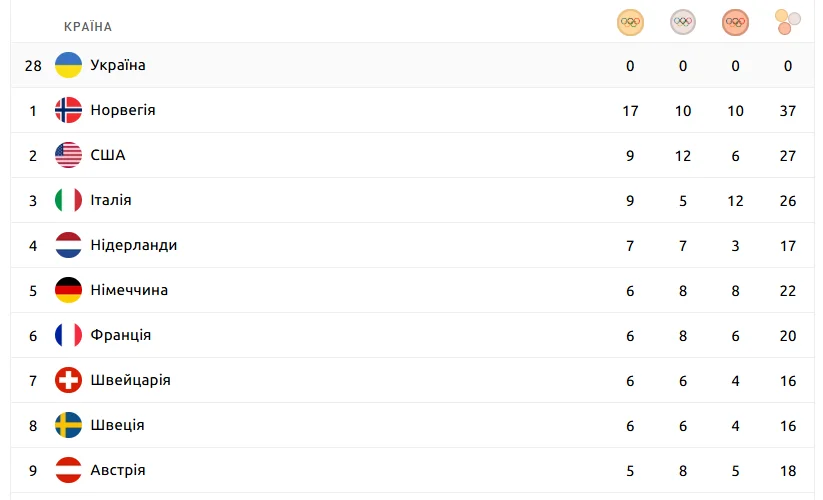Click the Norway flag icon
Viewport: 823px width, 500px height.
click(x=68, y=111)
